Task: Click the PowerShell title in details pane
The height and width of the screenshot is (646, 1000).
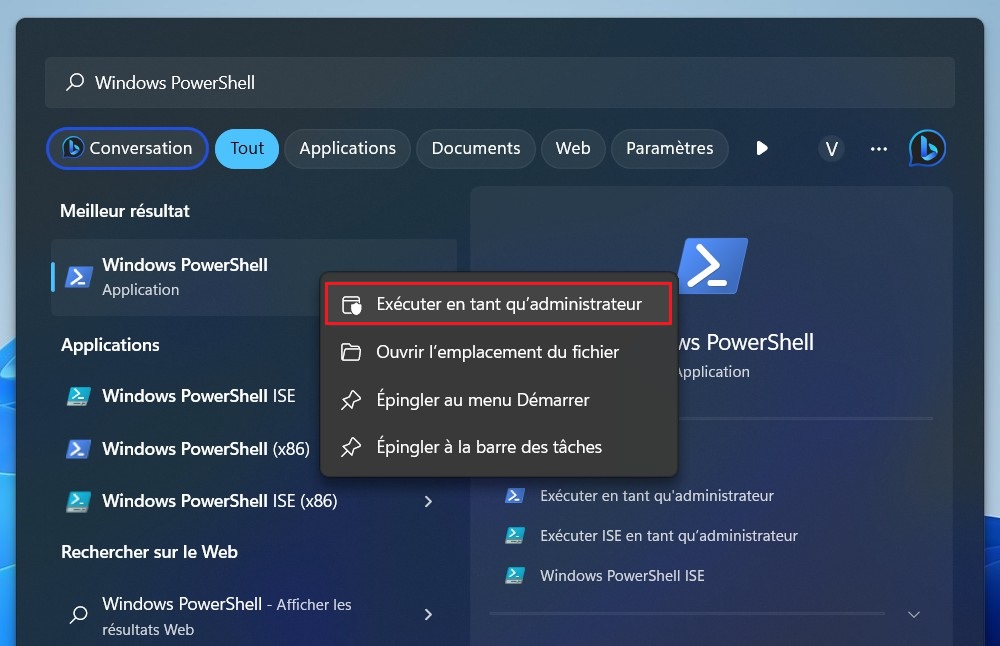Action: click(x=746, y=342)
